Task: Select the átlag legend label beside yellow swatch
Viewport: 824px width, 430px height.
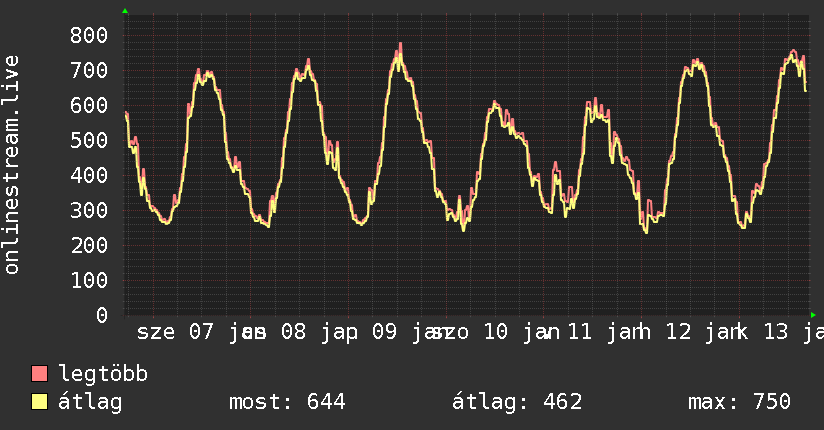Action: point(90,402)
